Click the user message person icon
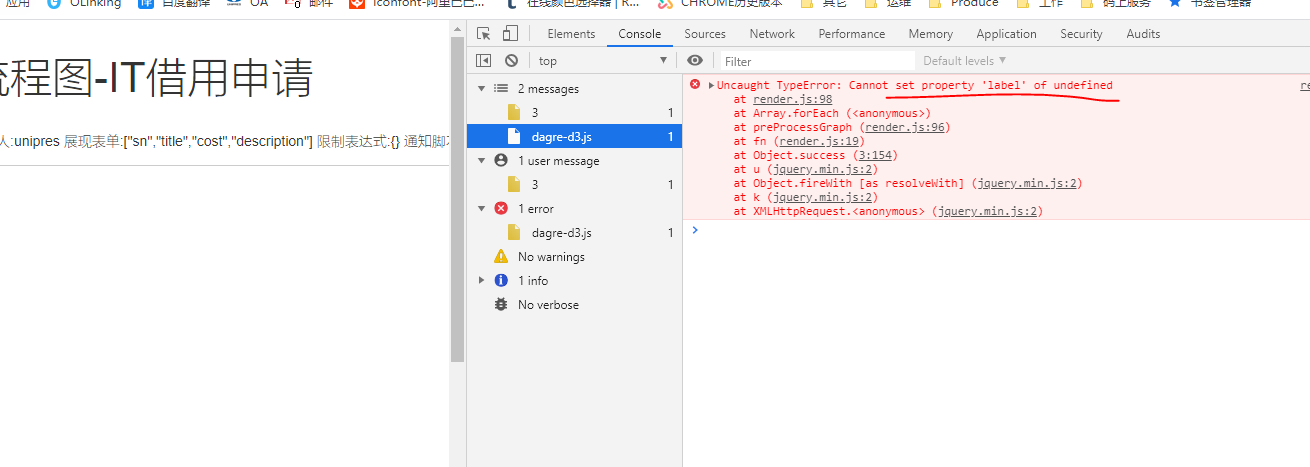The image size is (1310, 467). [501, 161]
